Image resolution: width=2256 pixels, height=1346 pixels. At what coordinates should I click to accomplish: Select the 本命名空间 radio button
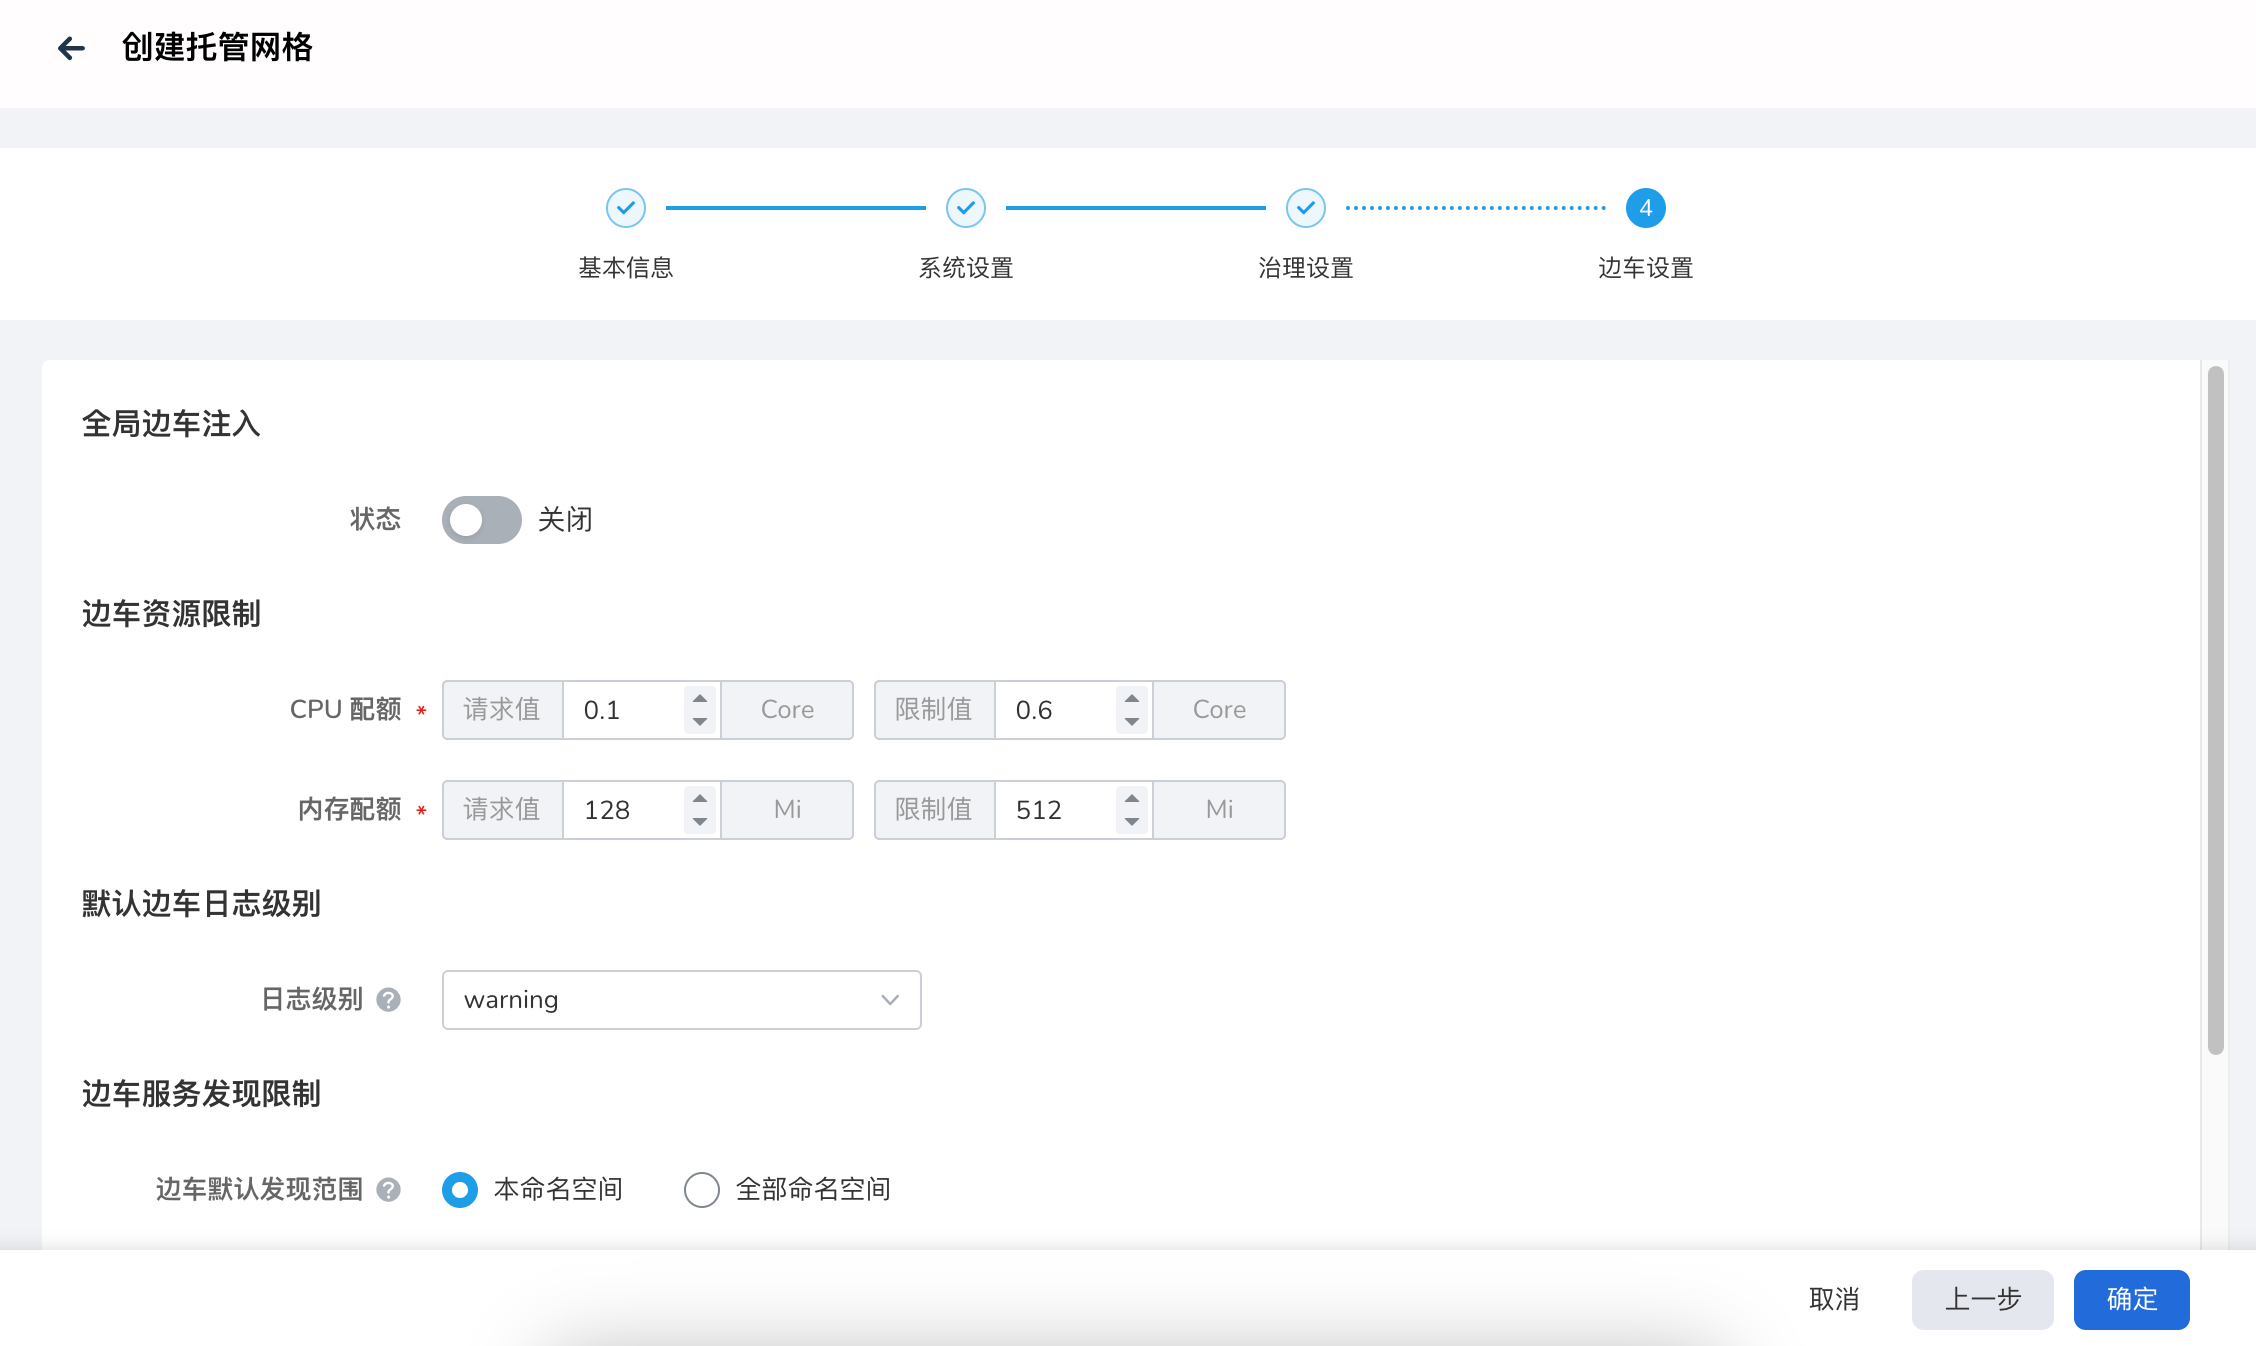click(x=459, y=1189)
